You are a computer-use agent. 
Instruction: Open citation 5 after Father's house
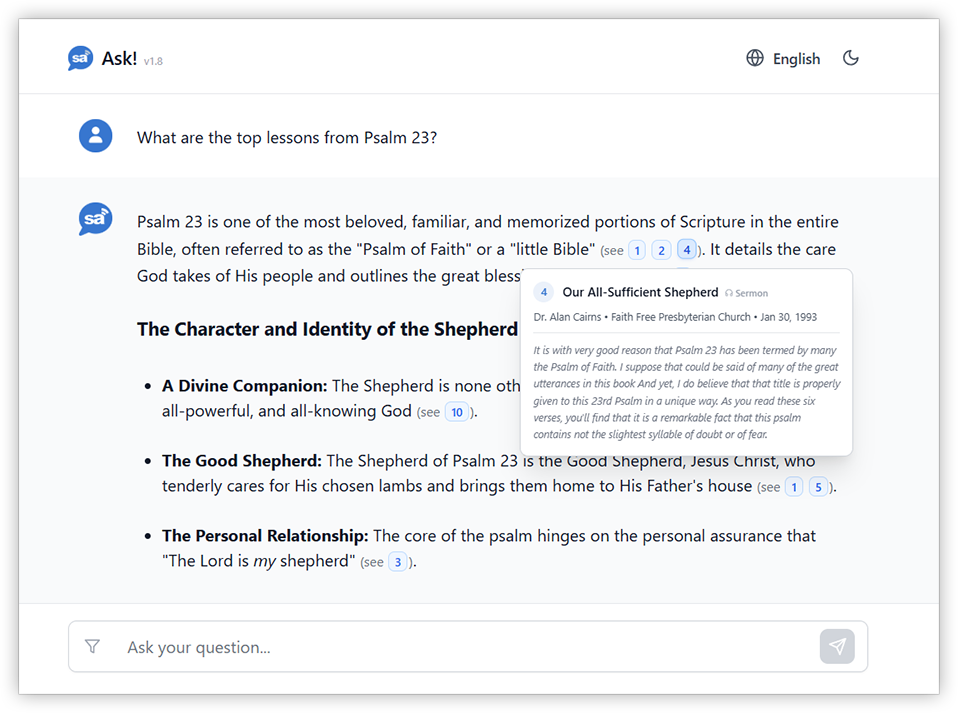818,487
